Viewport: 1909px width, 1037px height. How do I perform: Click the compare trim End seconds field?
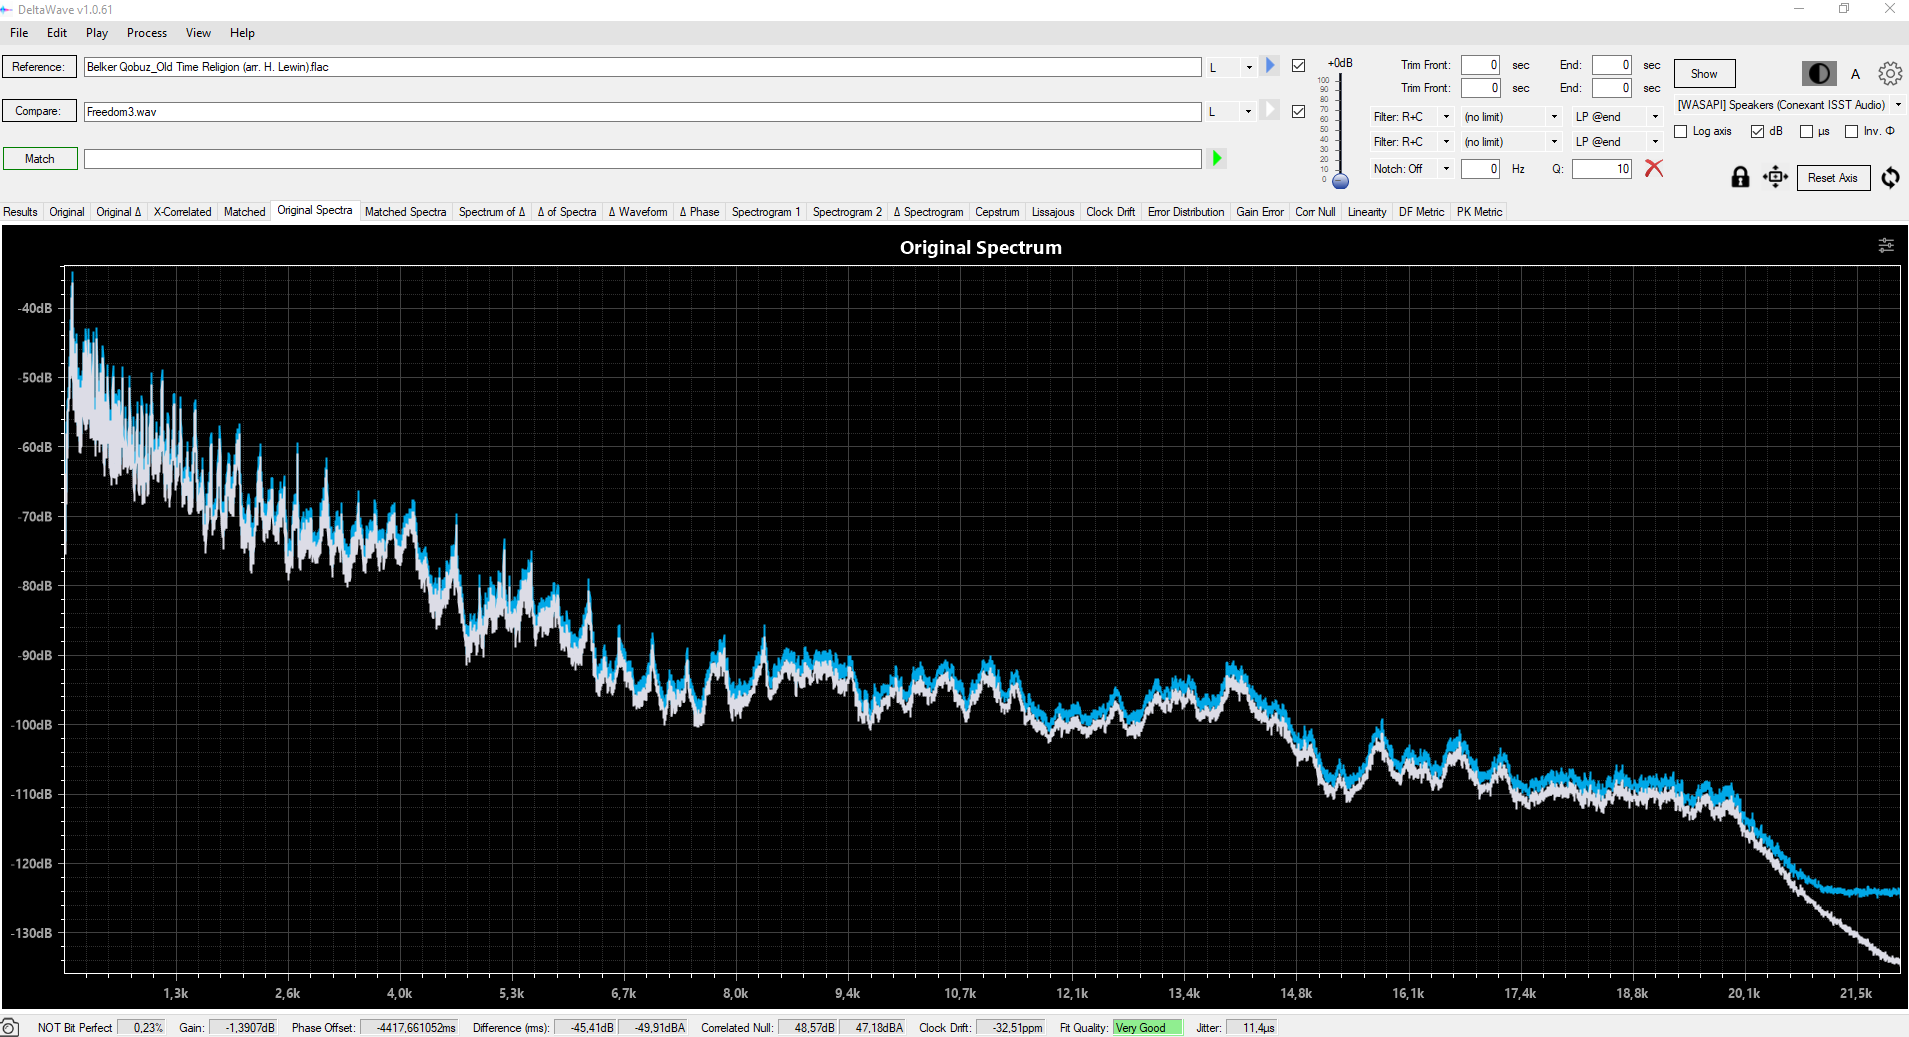click(1612, 88)
